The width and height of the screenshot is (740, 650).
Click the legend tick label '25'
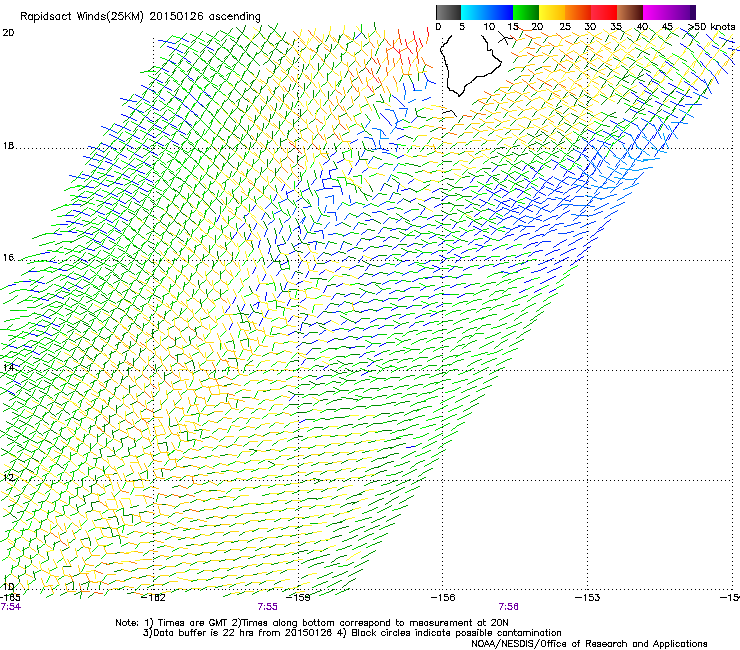pyautogui.click(x=565, y=26)
